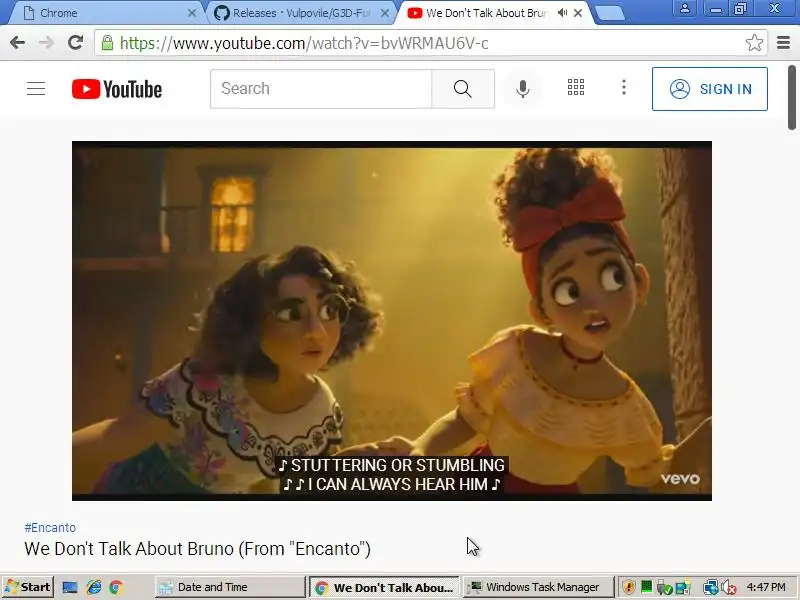This screenshot has height=600, width=800.
Task: Click the search magnifier button
Action: click(463, 89)
